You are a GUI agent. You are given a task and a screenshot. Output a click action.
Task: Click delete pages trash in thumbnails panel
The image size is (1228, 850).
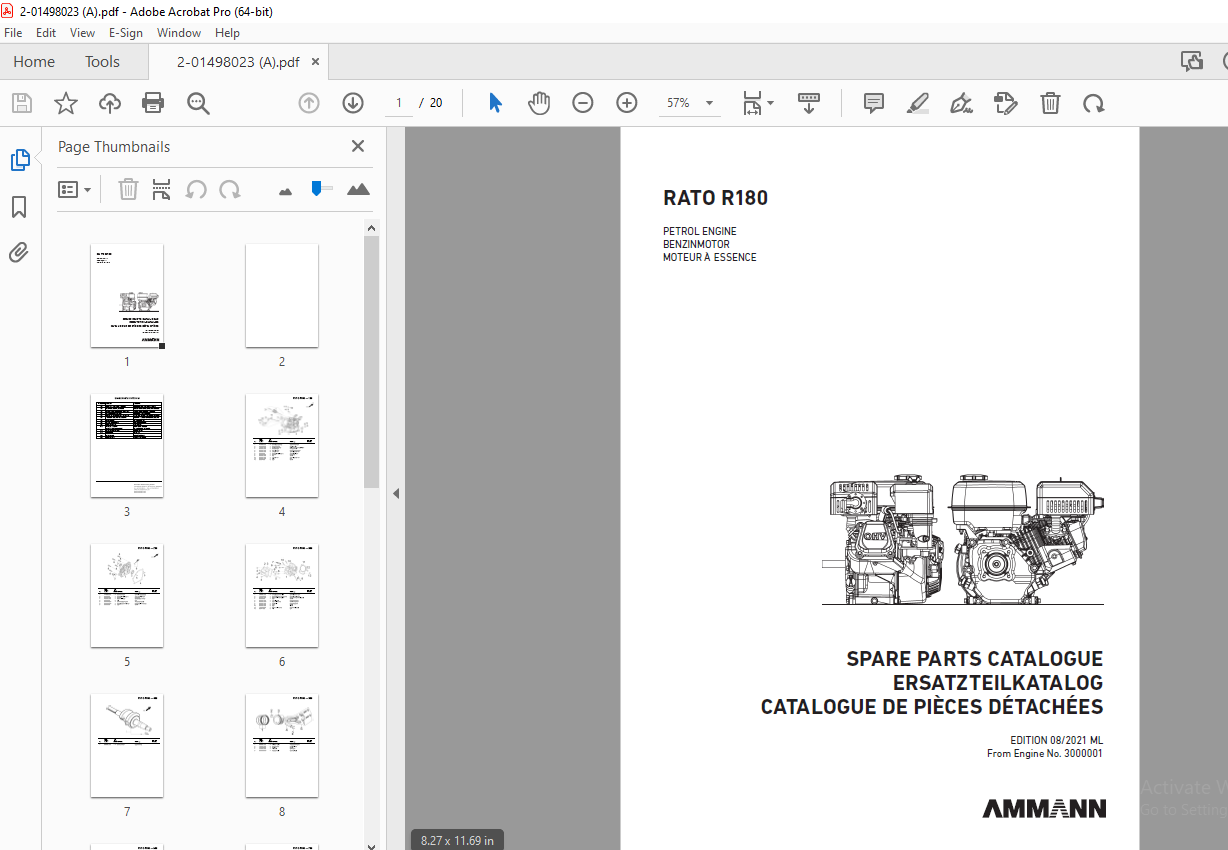128,189
